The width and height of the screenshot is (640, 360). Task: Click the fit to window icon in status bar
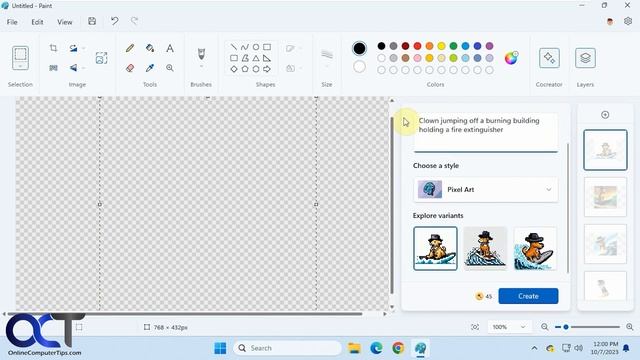coord(475,327)
